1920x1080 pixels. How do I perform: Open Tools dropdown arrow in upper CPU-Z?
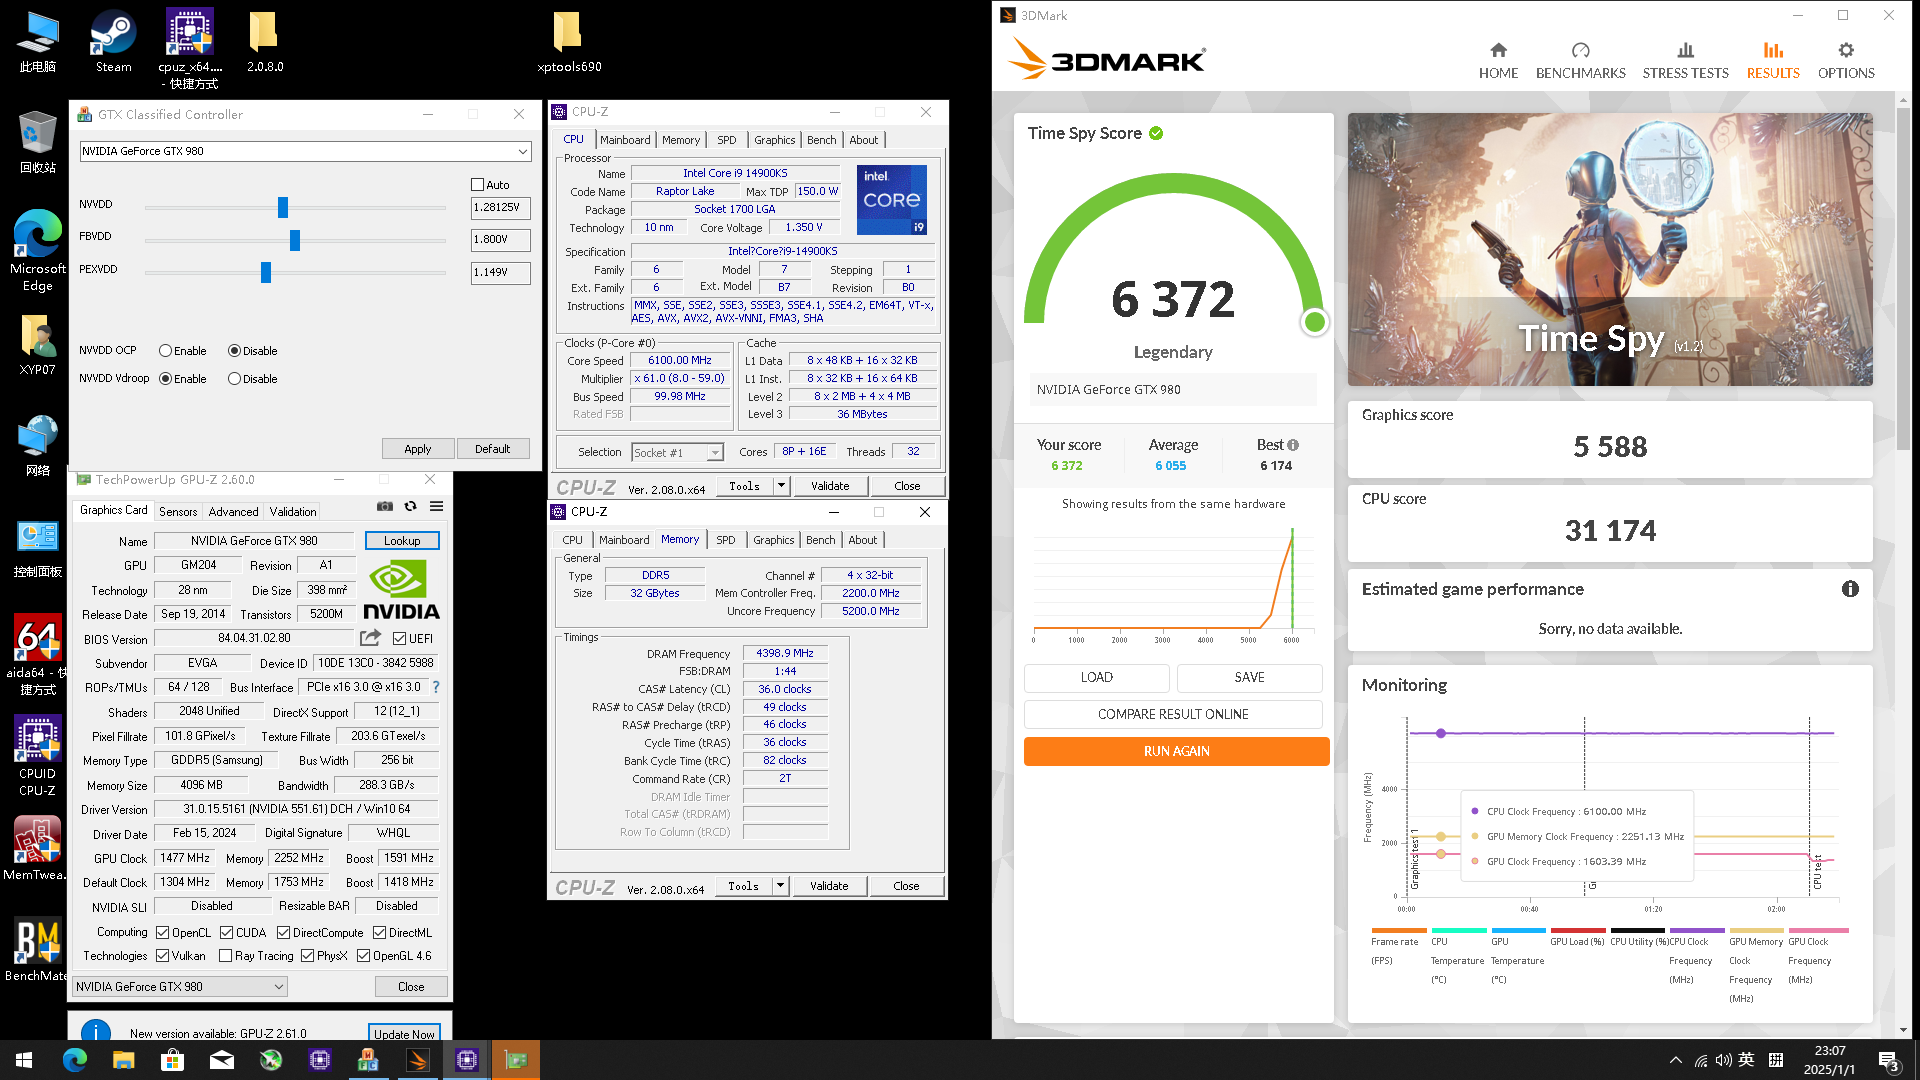pos(781,486)
